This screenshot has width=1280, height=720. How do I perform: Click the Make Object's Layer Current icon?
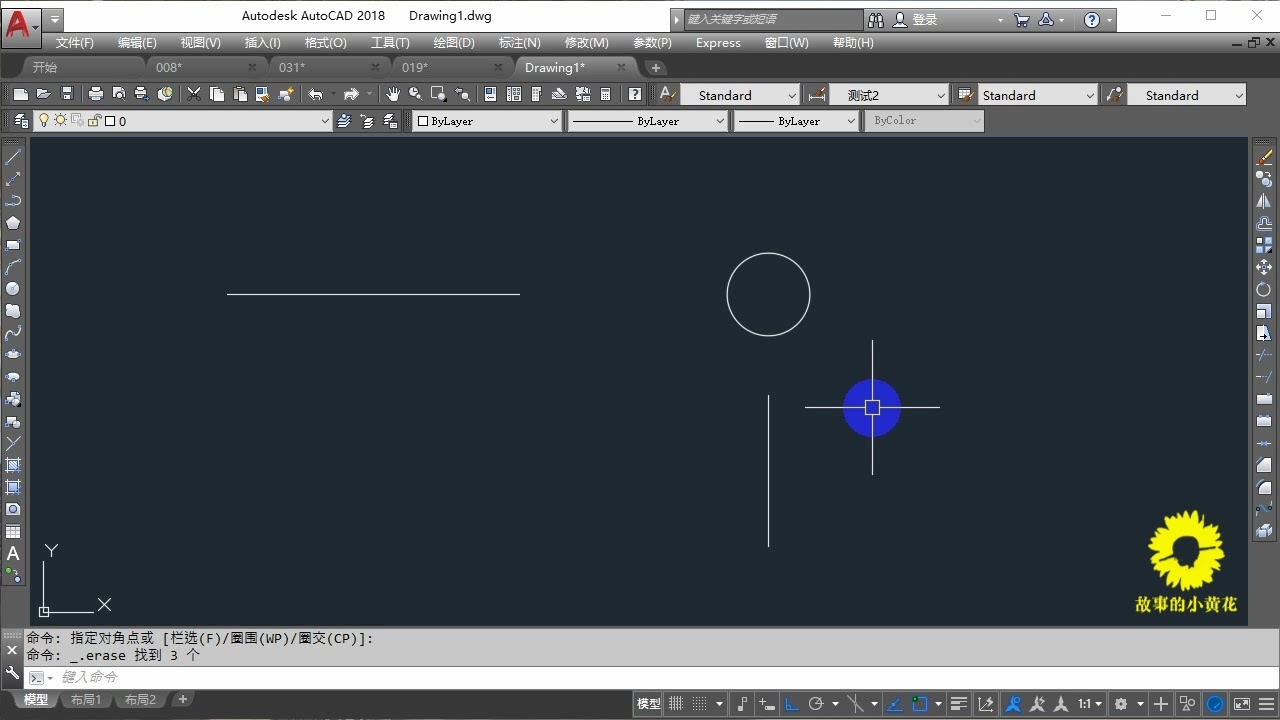coord(344,121)
